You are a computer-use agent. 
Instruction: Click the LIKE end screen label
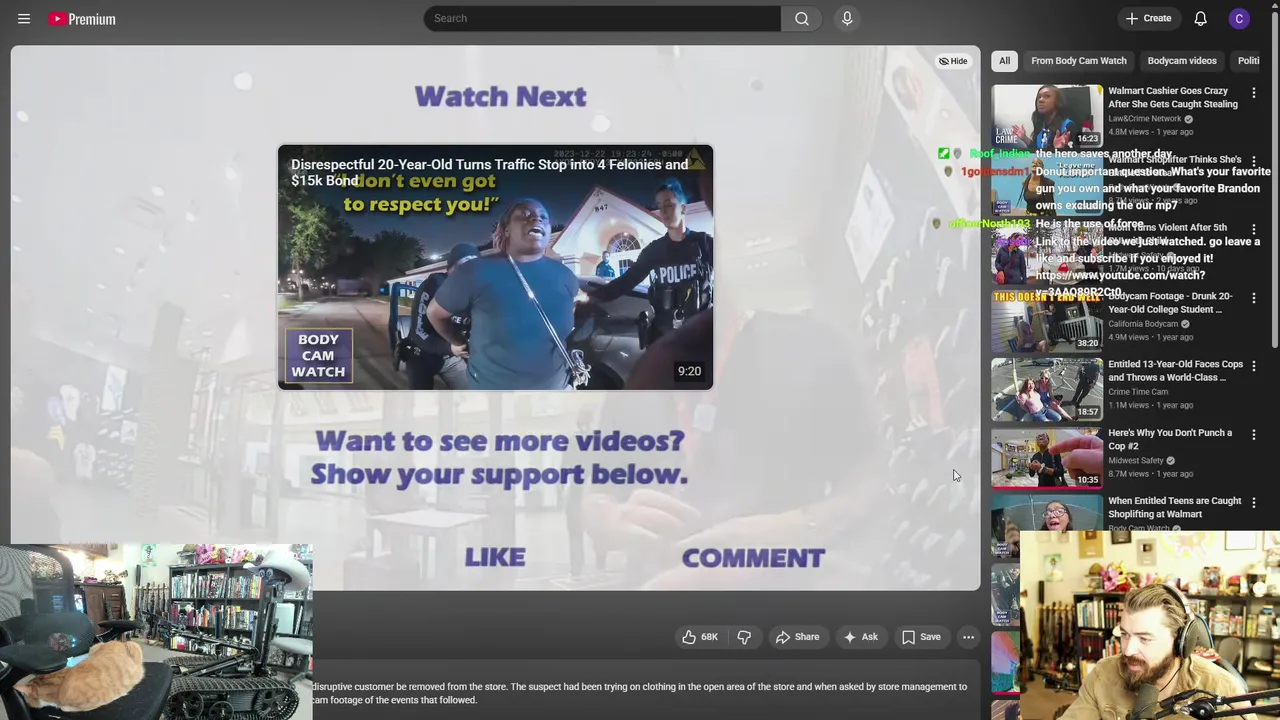coord(495,558)
